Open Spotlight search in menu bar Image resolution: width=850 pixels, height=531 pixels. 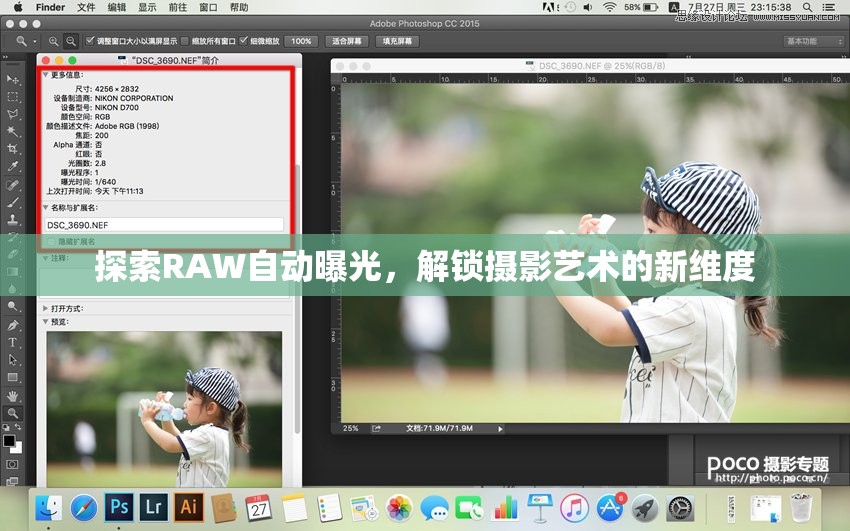point(807,7)
